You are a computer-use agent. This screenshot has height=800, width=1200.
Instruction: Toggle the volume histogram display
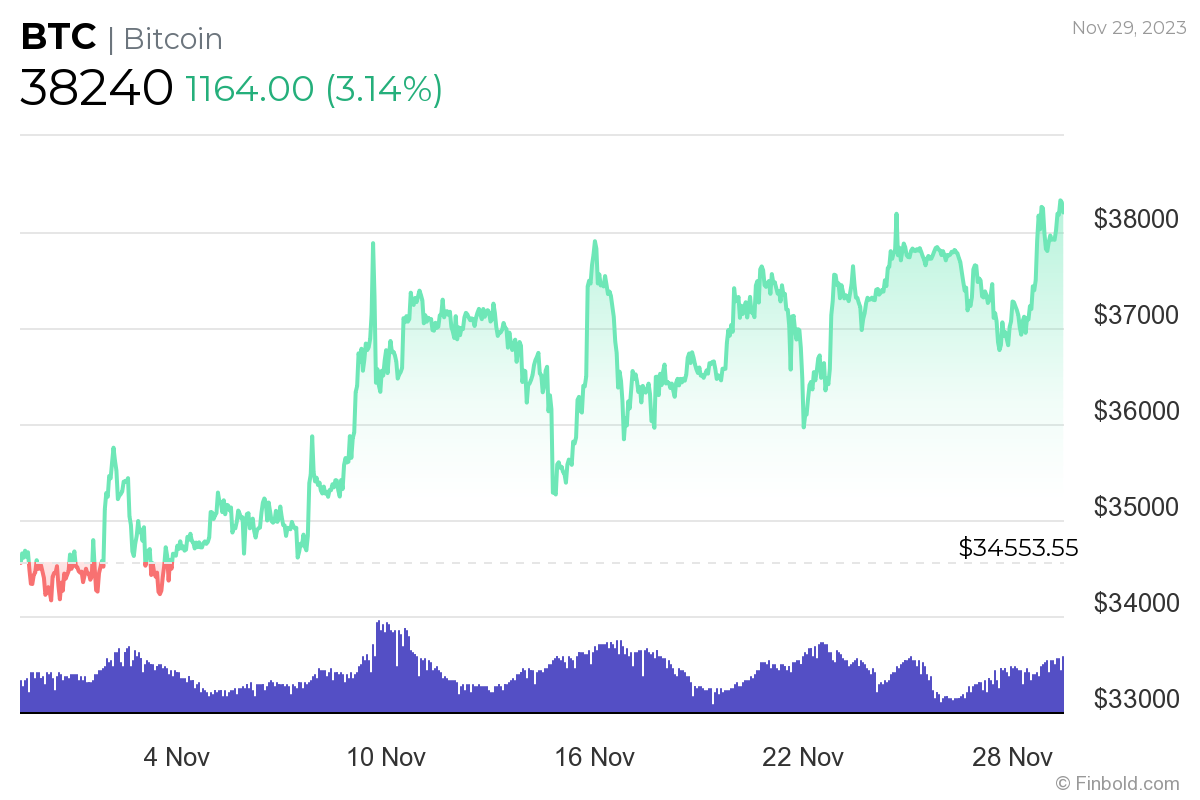(x=540, y=680)
